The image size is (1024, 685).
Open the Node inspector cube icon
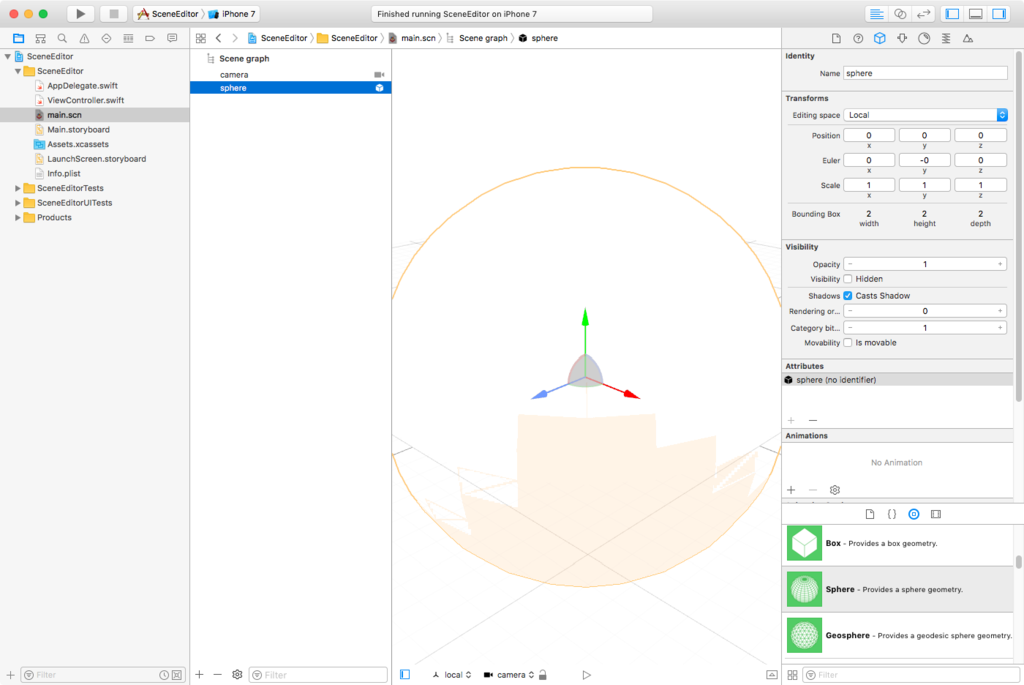click(880, 39)
